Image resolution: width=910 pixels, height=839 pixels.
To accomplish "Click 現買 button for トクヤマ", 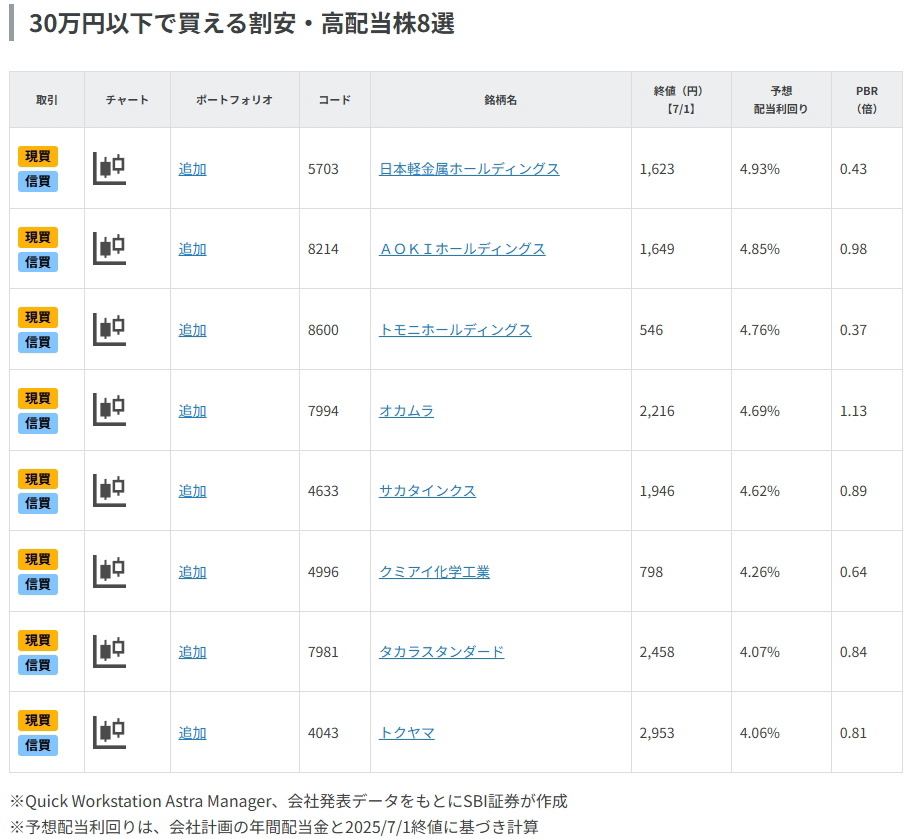I will (x=38, y=720).
